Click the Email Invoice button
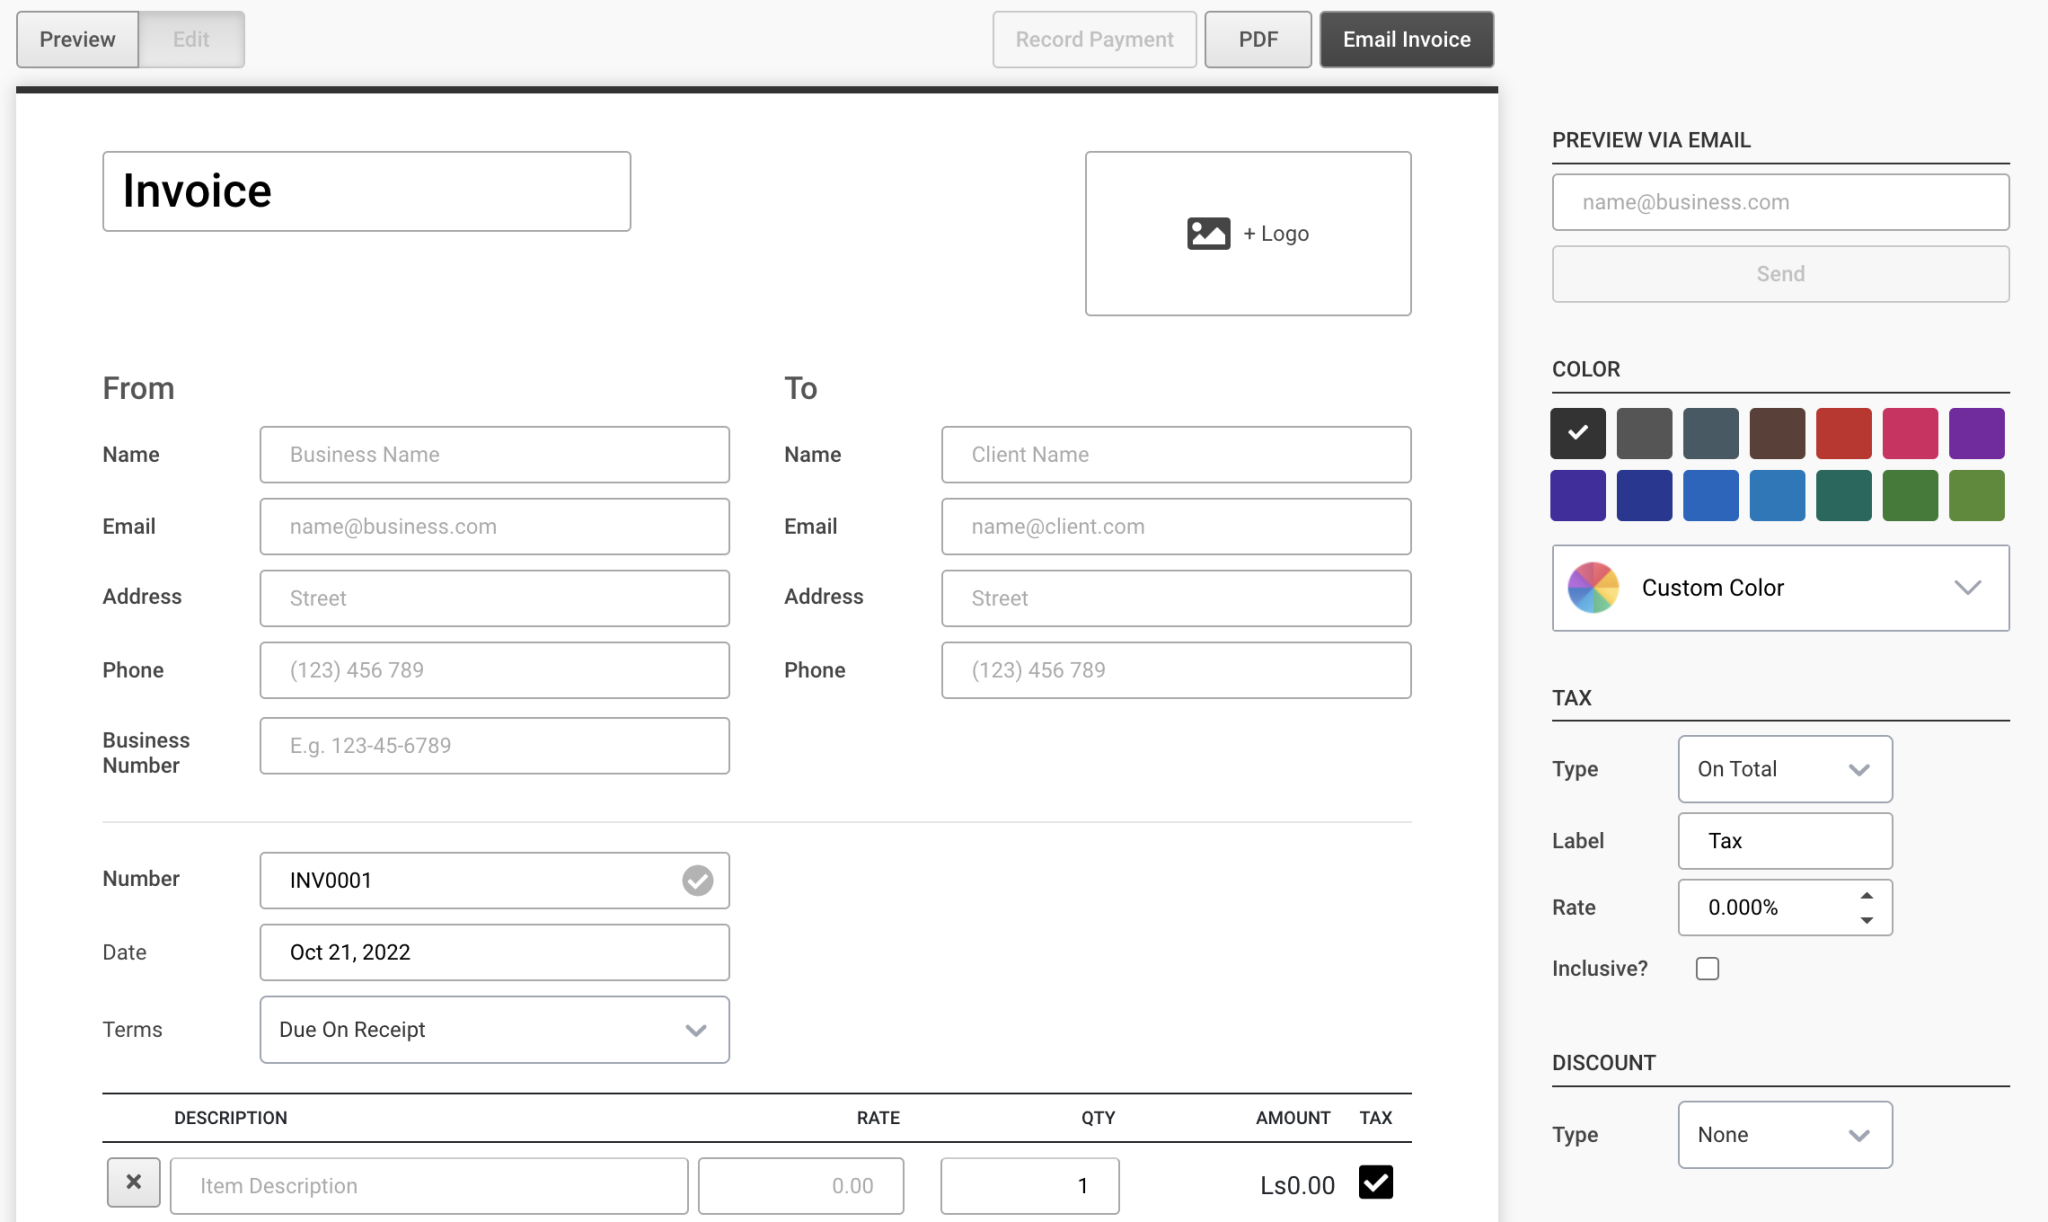 [x=1406, y=40]
